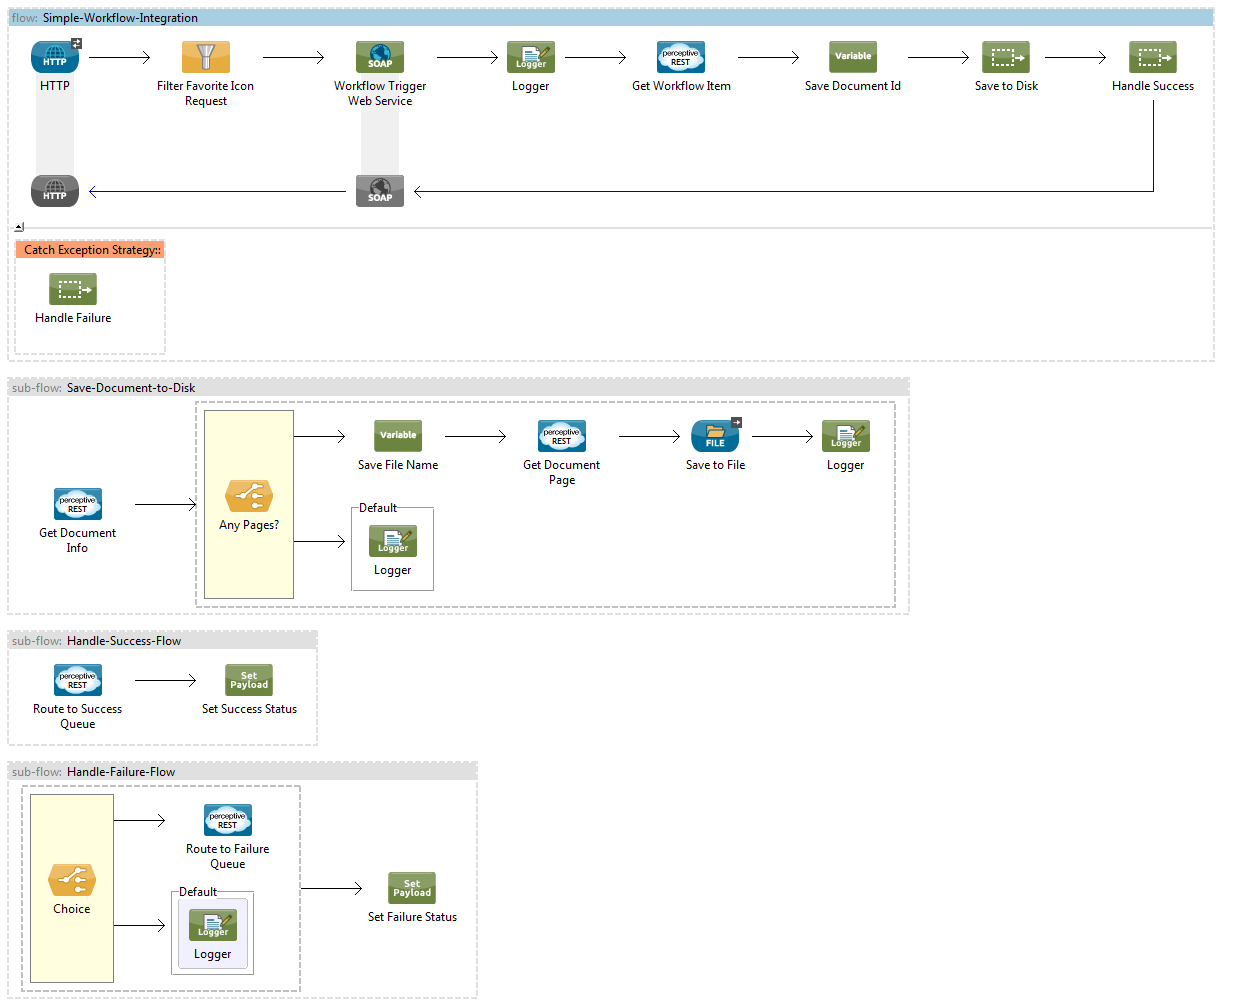Click the Get Document Page REST icon
The height and width of the screenshot is (1006, 1237).
click(x=562, y=436)
